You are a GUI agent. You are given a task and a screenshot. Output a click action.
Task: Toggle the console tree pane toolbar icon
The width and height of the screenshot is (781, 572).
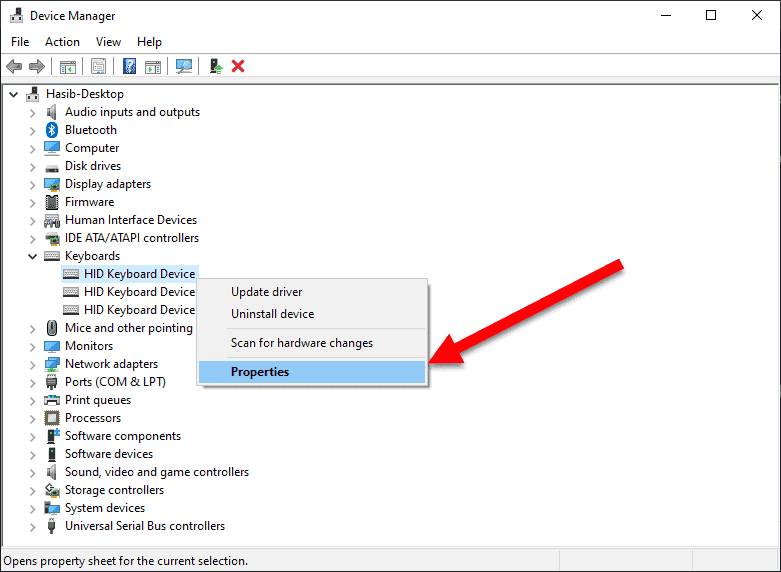pyautogui.click(x=68, y=66)
